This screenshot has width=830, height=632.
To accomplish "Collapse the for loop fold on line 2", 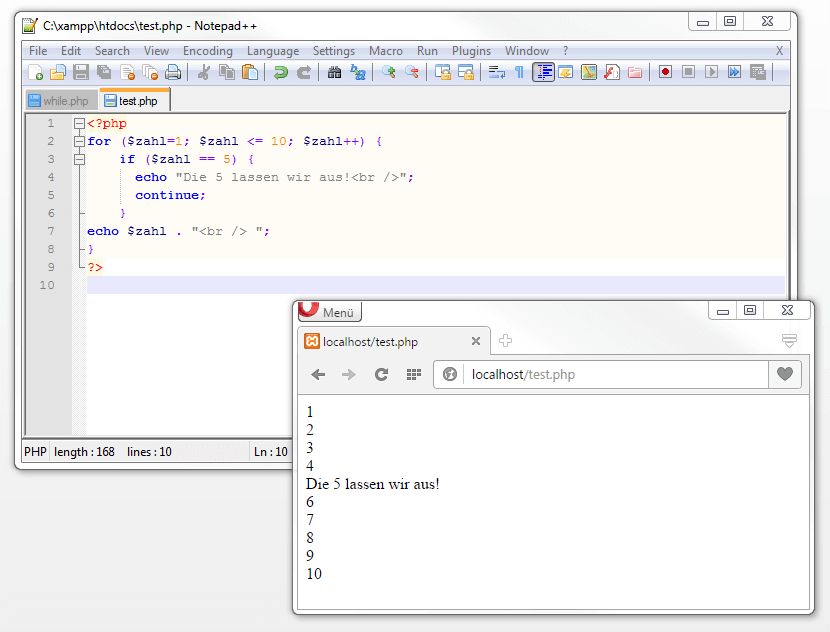I will click(79, 141).
